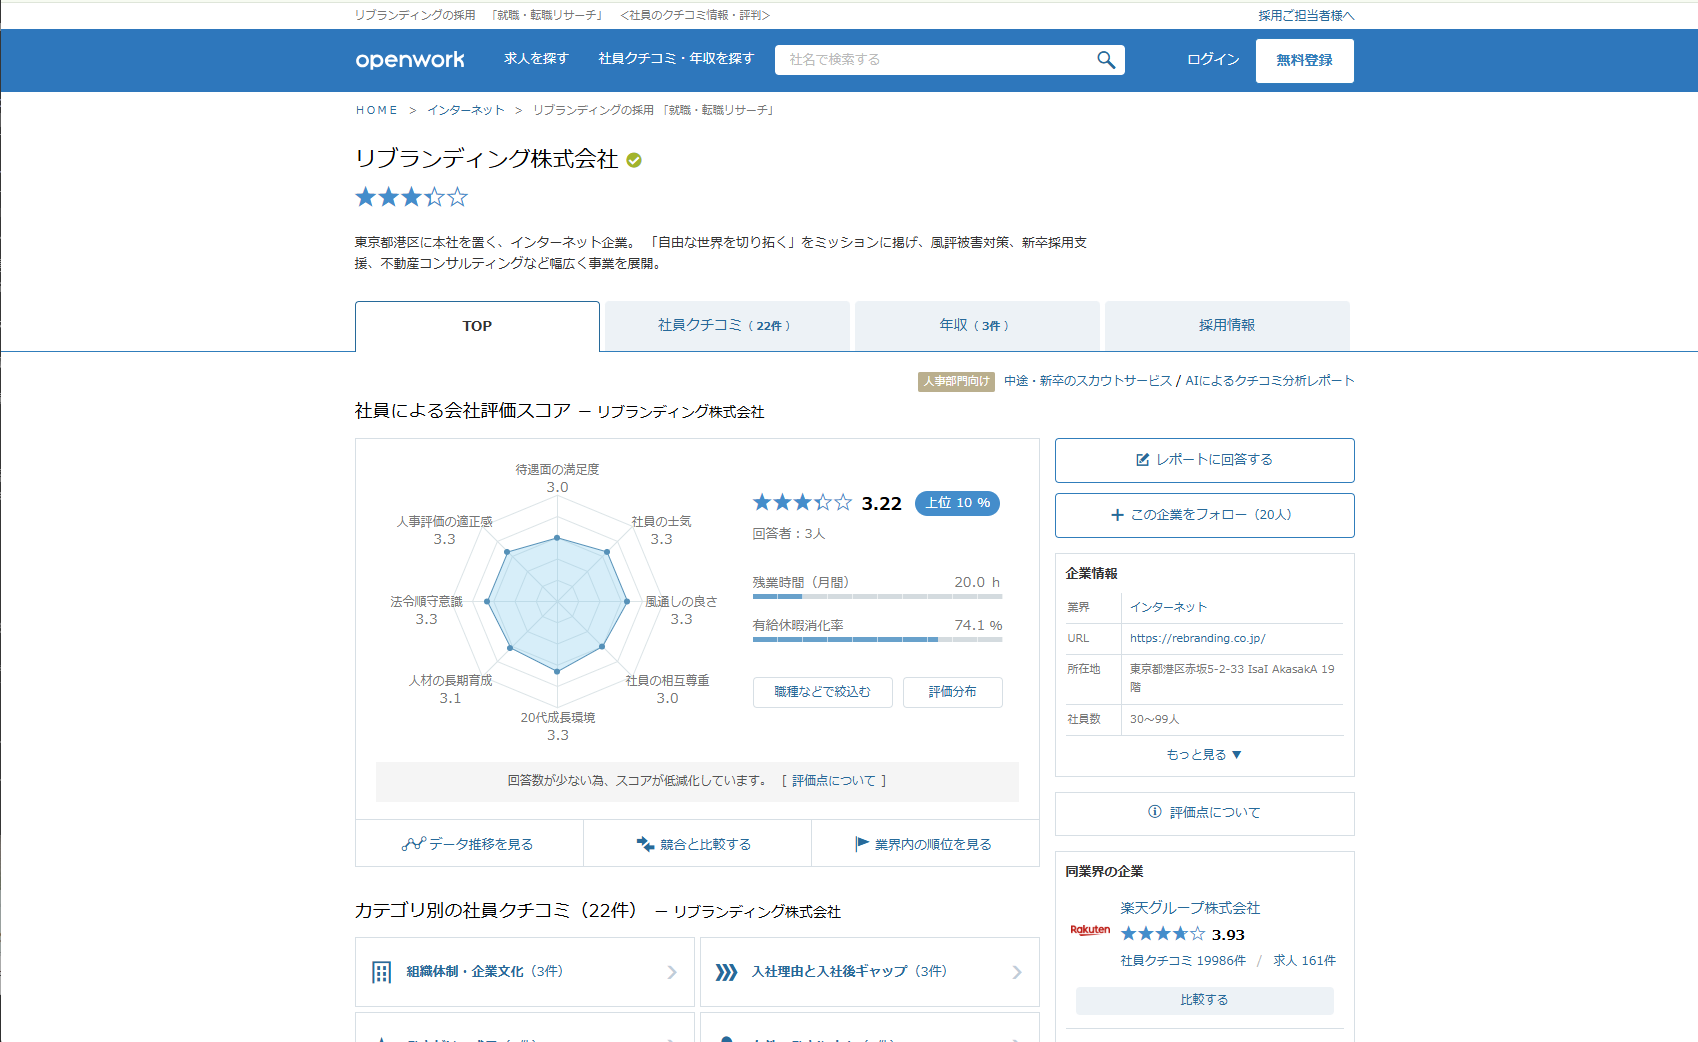
Task: Open the 入社理由と入社後ギャップ category arrow
Action: coord(1017,972)
